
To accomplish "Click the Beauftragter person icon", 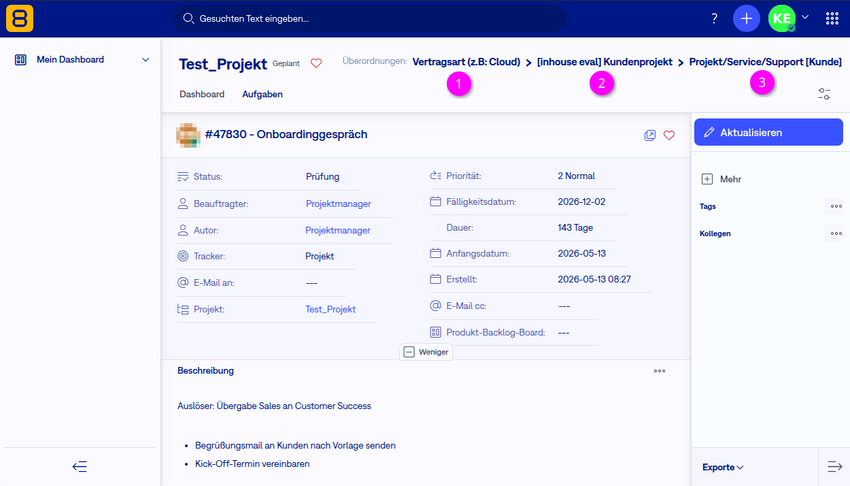I will (x=183, y=204).
